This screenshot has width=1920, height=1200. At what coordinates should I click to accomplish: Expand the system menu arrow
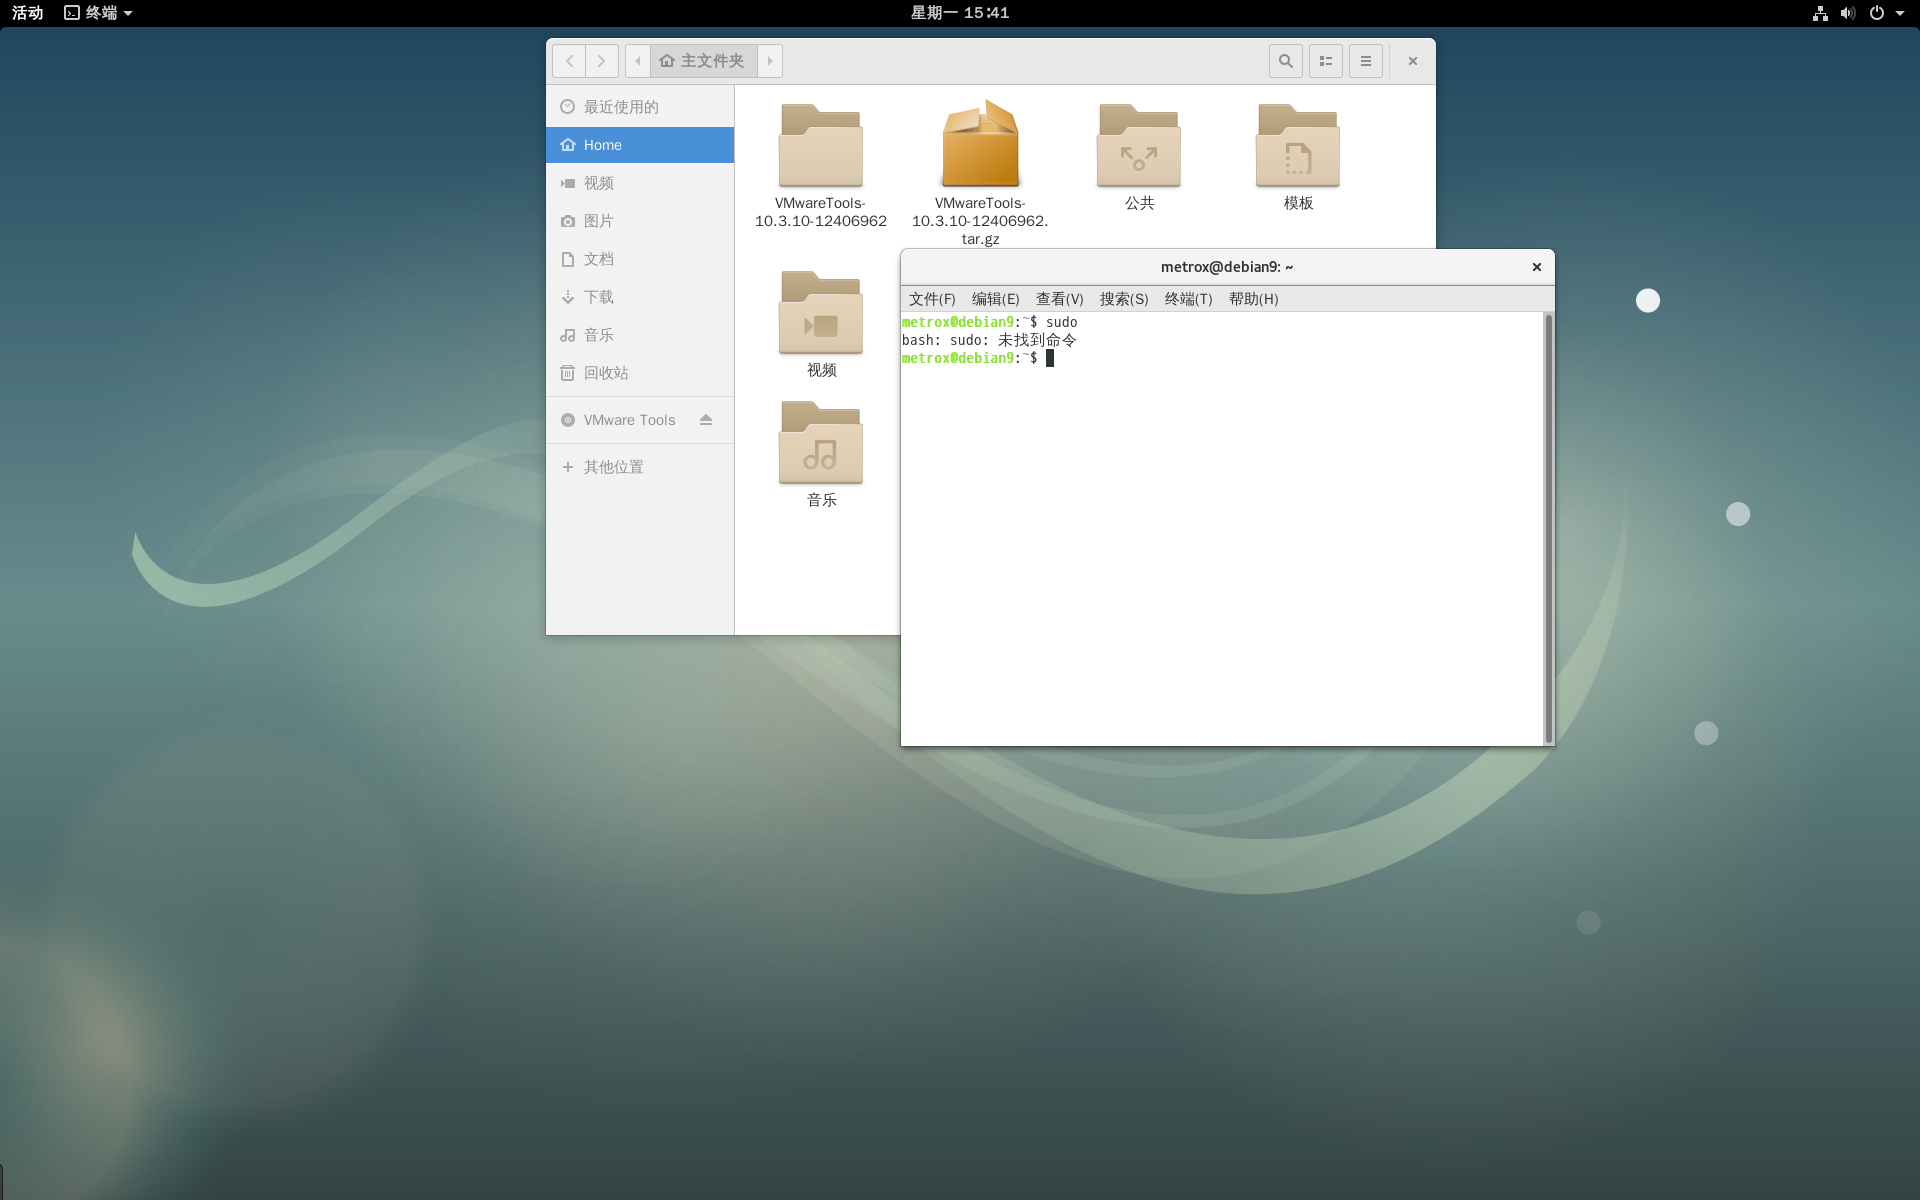(1900, 13)
